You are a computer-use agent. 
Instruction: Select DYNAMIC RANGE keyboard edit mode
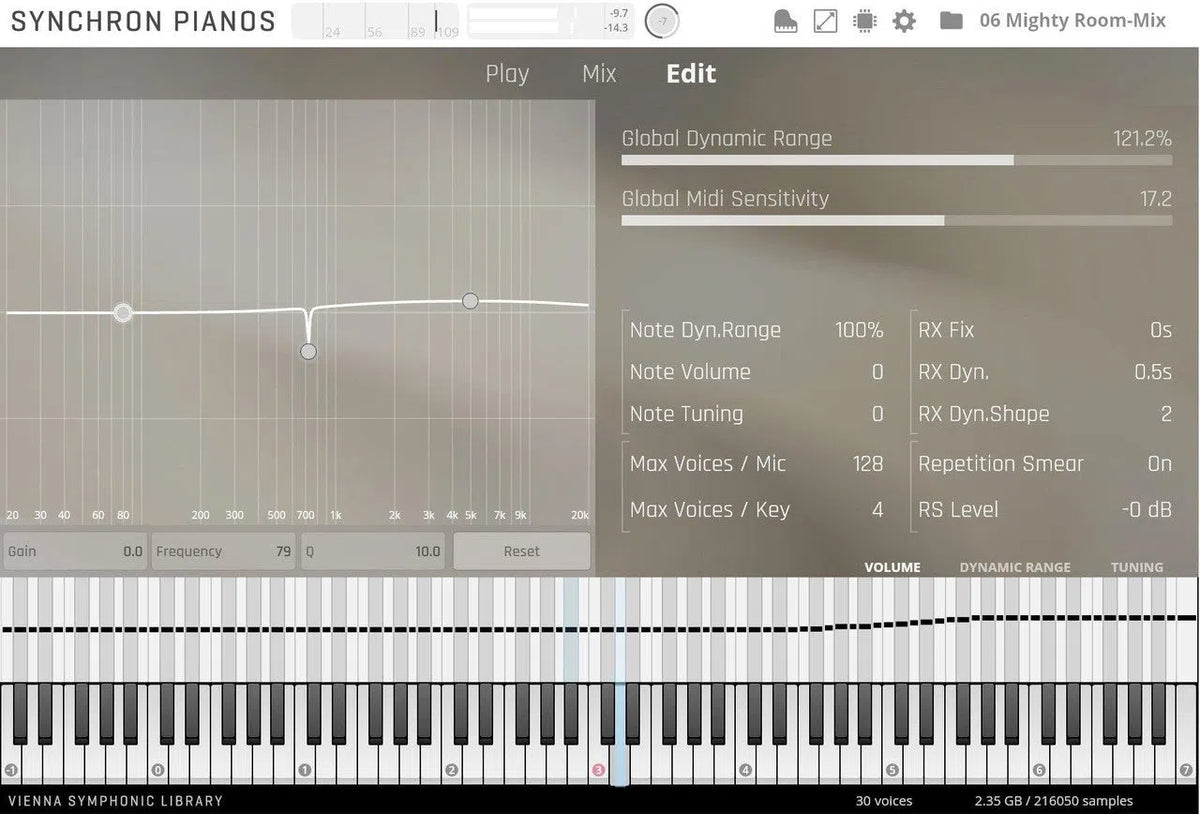click(1014, 567)
